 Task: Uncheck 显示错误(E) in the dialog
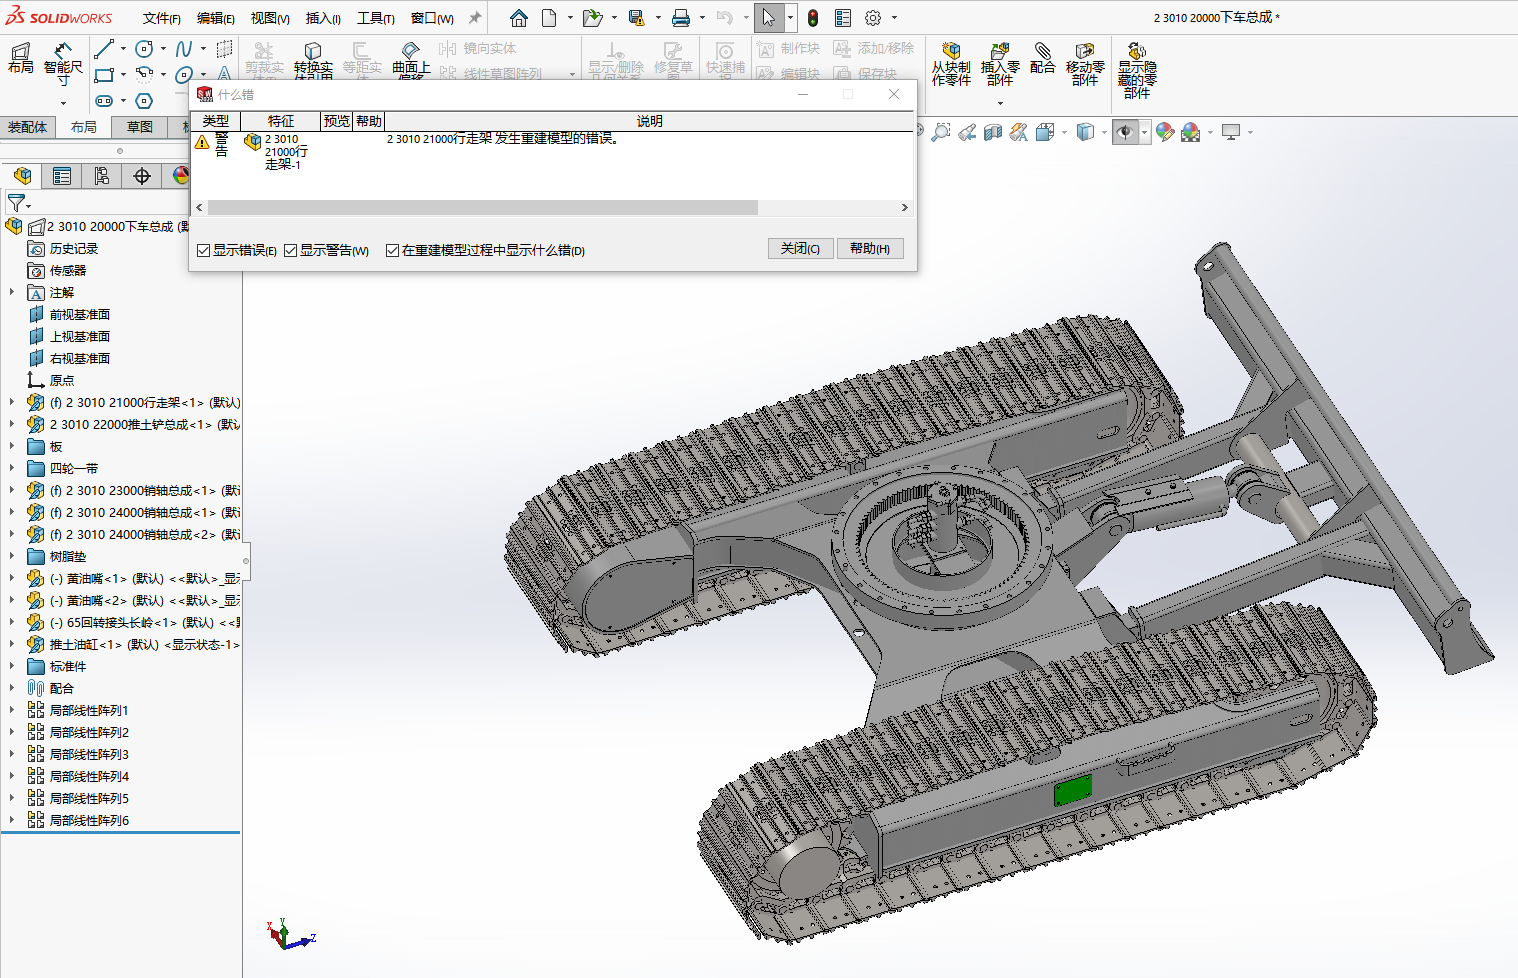202,250
